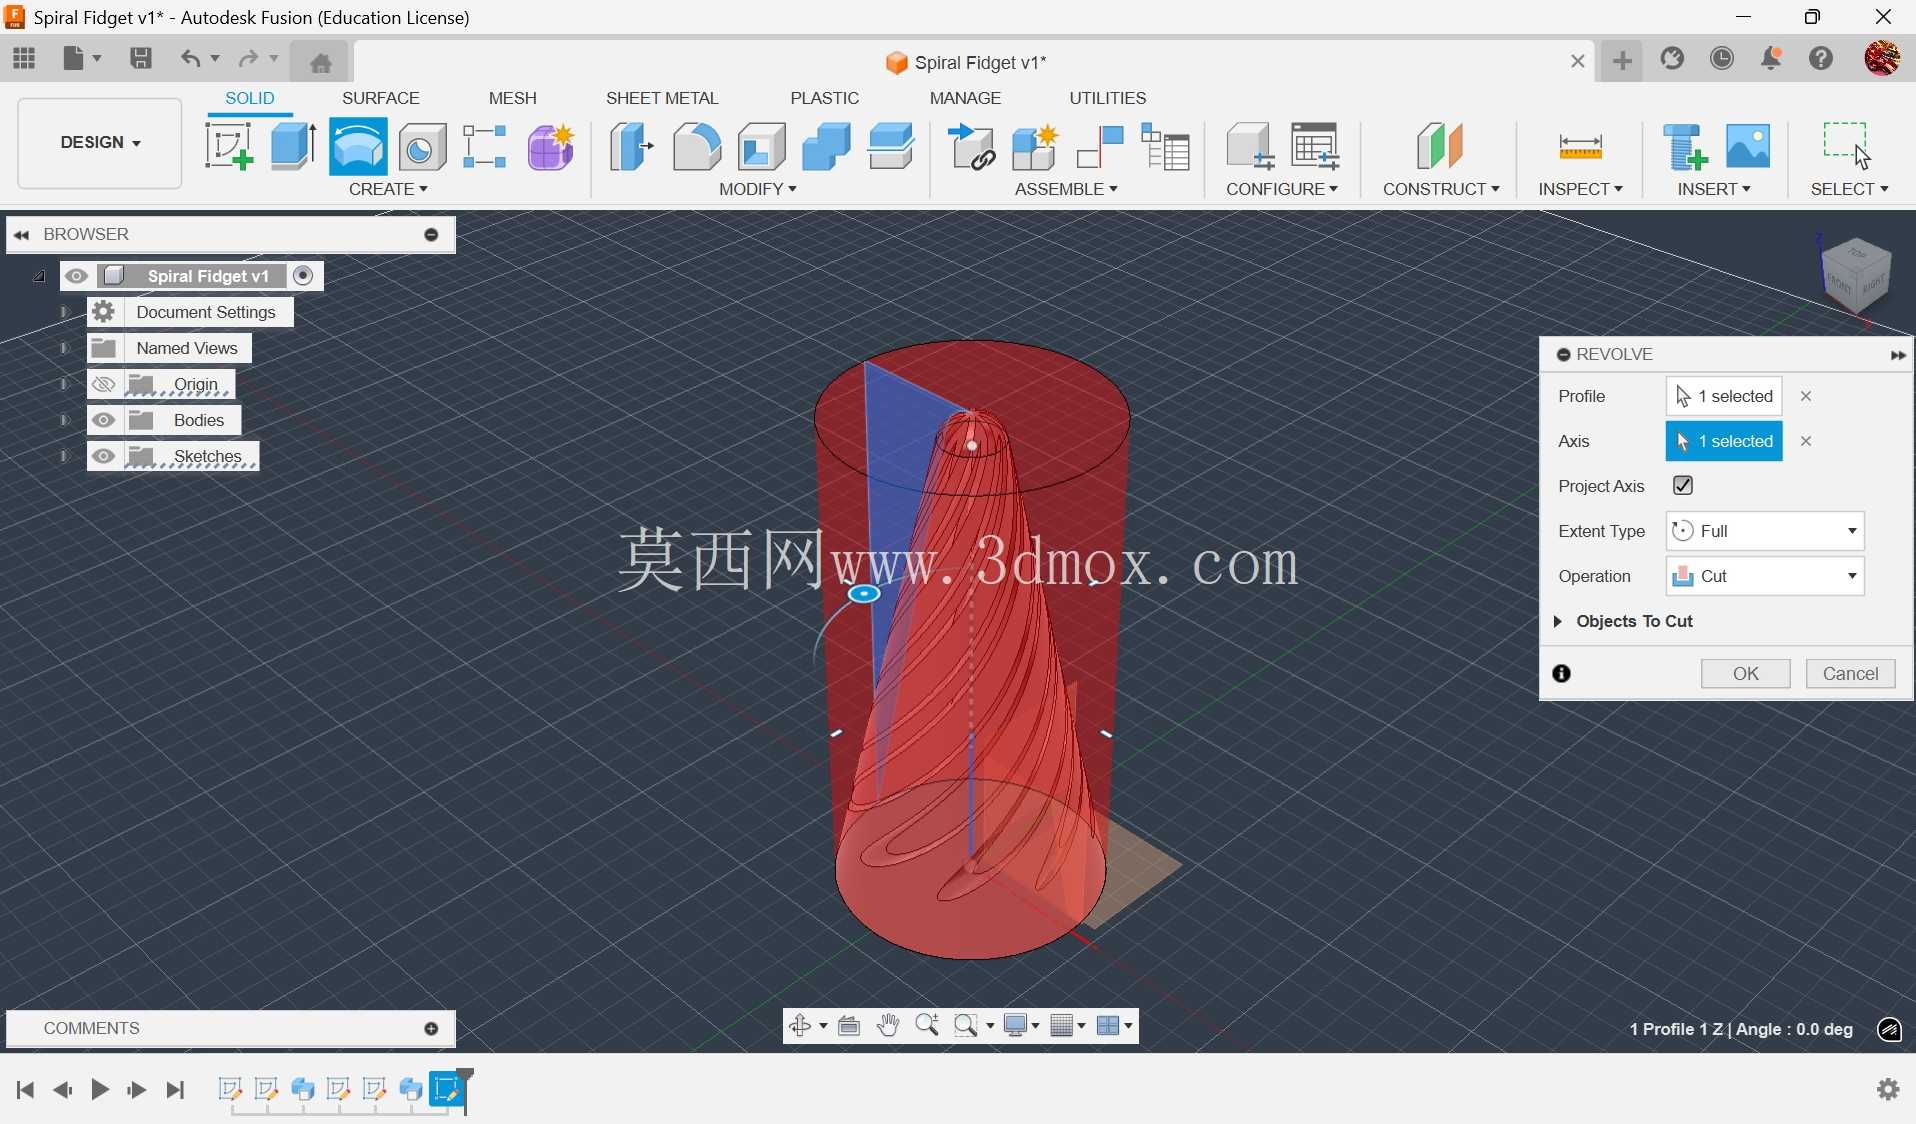Select the Press Pull tool
Screen dimensions: 1916x1124
click(631, 147)
